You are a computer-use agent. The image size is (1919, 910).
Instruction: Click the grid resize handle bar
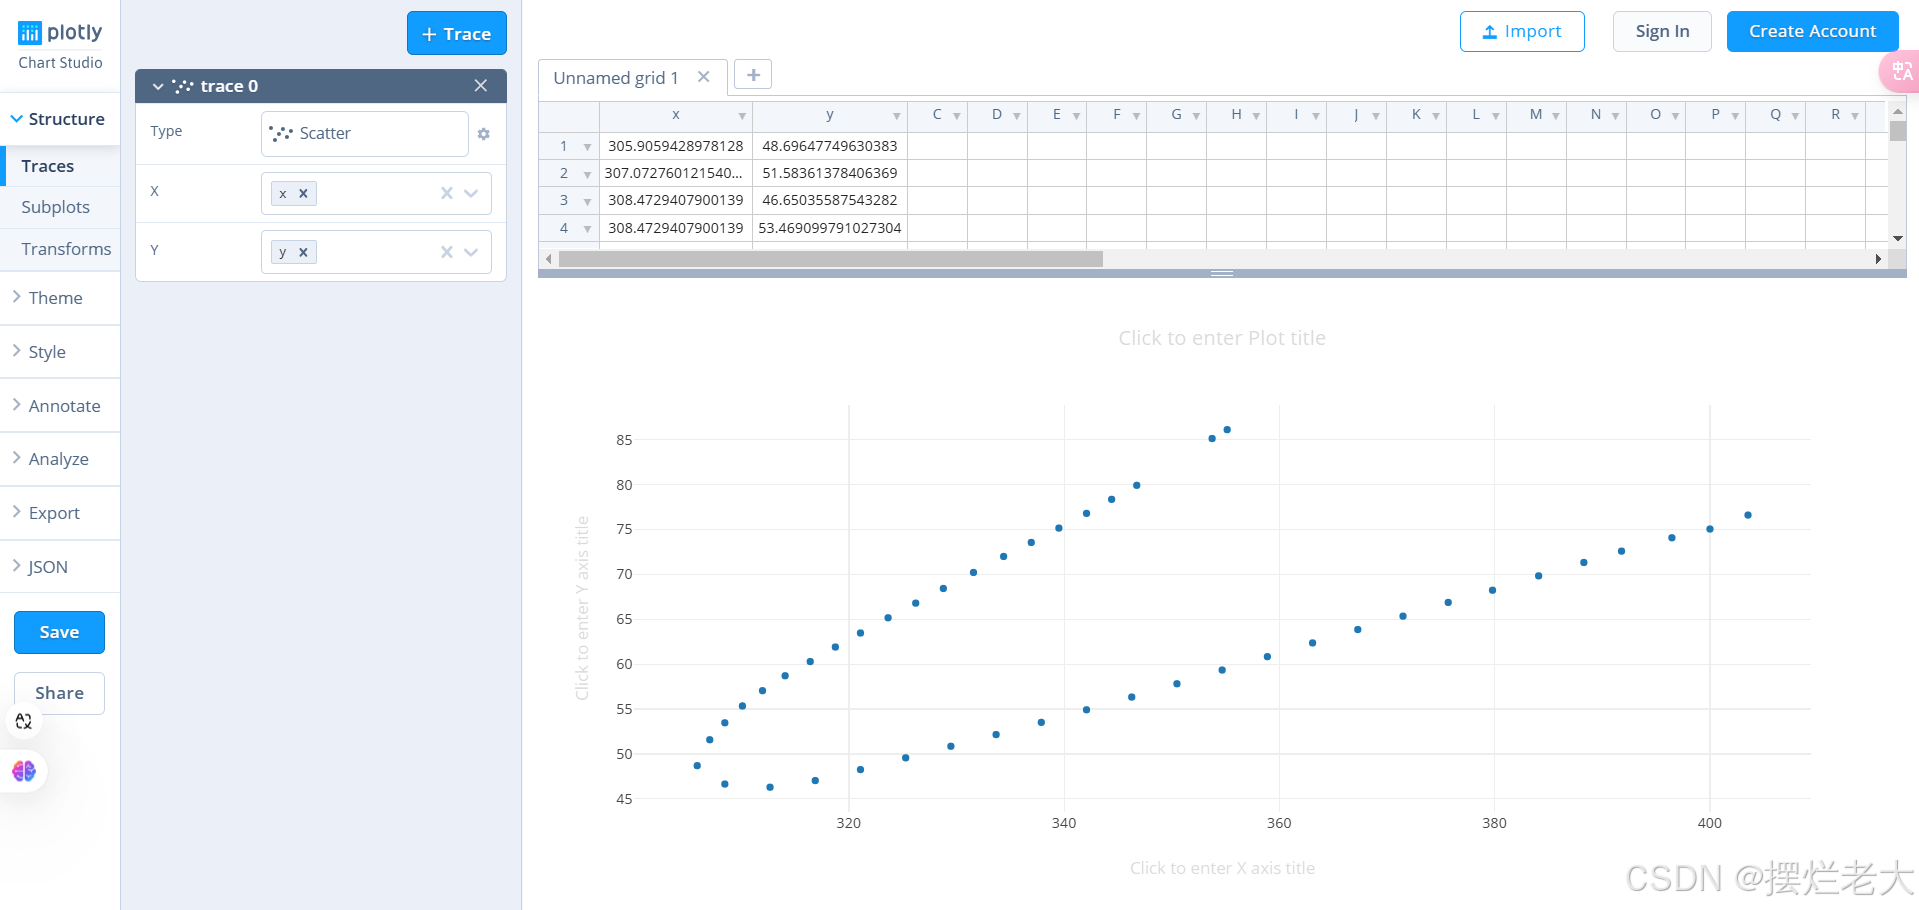(1222, 273)
